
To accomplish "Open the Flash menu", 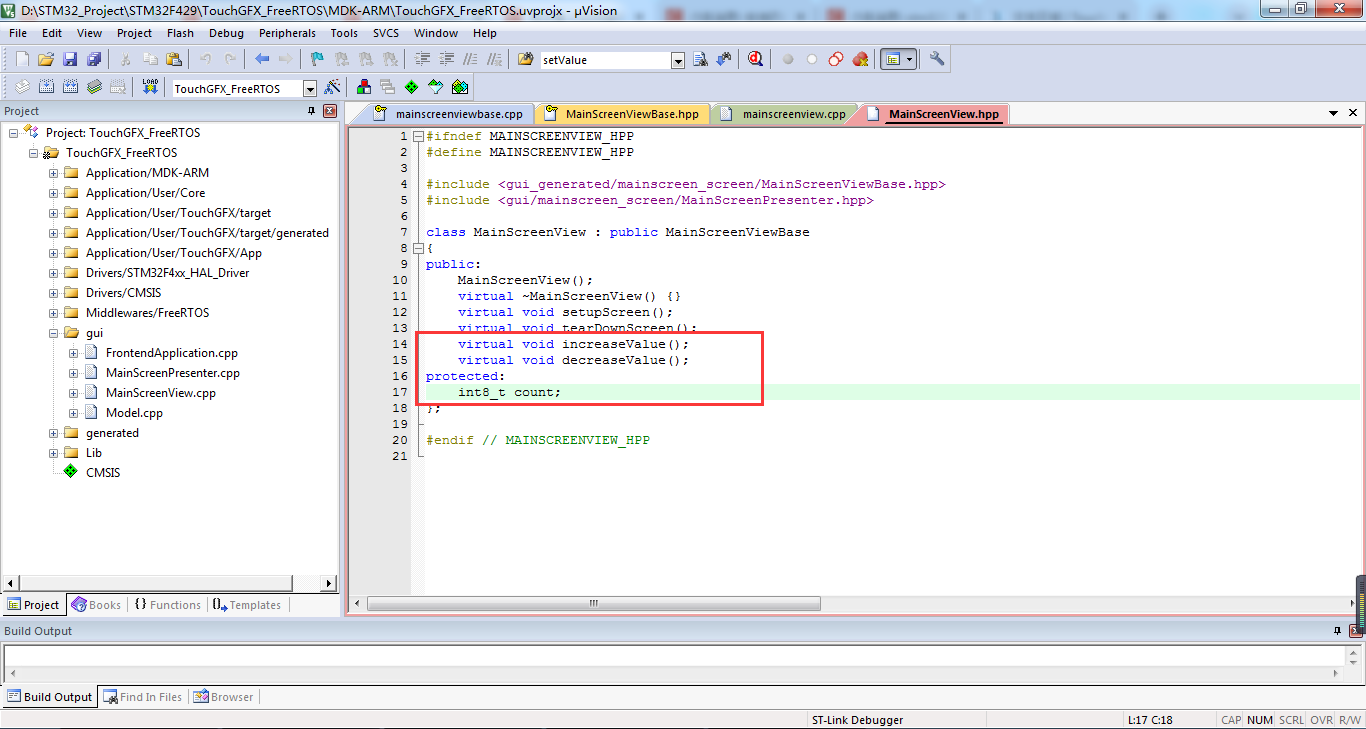I will (x=180, y=33).
